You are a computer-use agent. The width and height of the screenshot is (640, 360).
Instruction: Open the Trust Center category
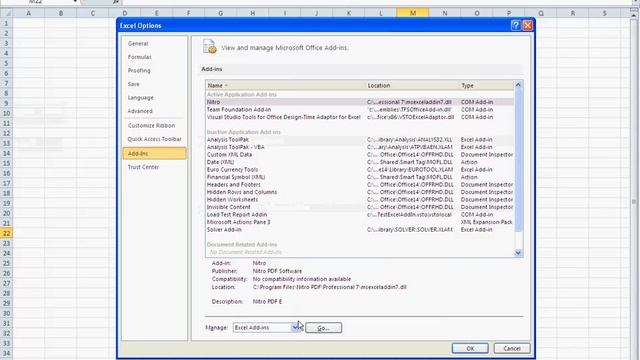[143, 167]
